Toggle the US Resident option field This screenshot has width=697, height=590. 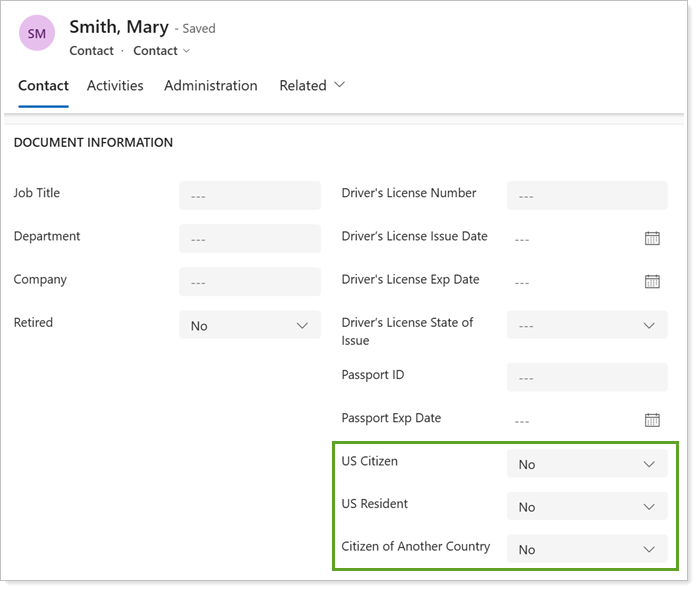point(586,507)
